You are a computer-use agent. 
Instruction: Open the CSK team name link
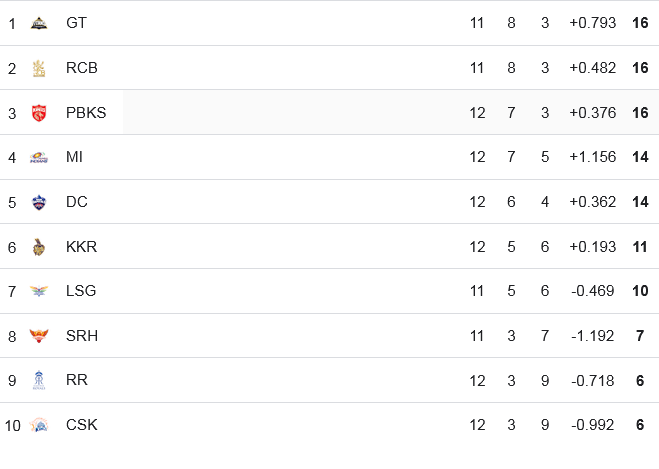click(x=82, y=425)
